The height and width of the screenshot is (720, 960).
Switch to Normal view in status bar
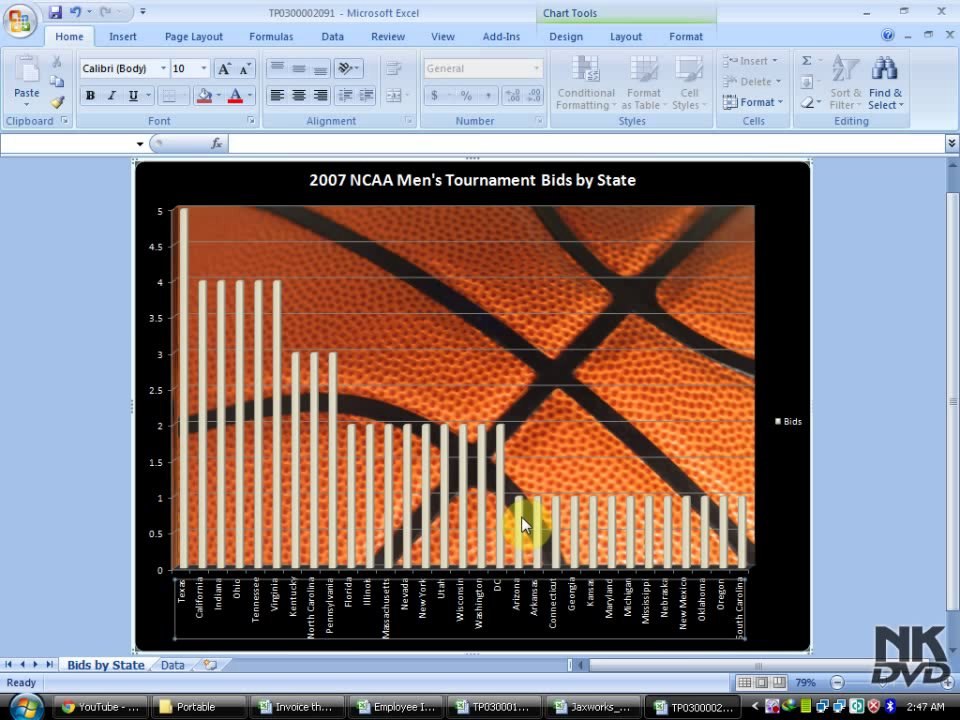pos(744,682)
